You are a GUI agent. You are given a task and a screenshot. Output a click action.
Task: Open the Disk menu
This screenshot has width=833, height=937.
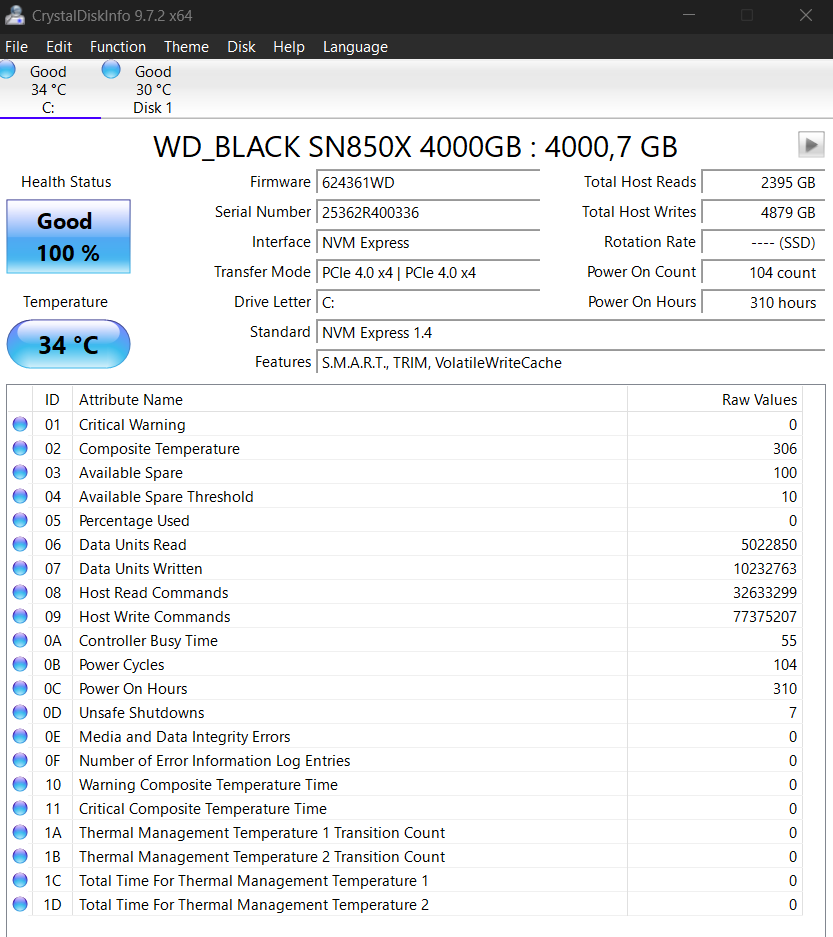click(x=241, y=47)
